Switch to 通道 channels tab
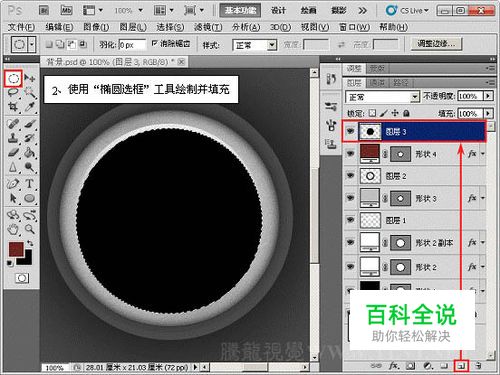Screen dimensions: 500x375 click(377, 82)
